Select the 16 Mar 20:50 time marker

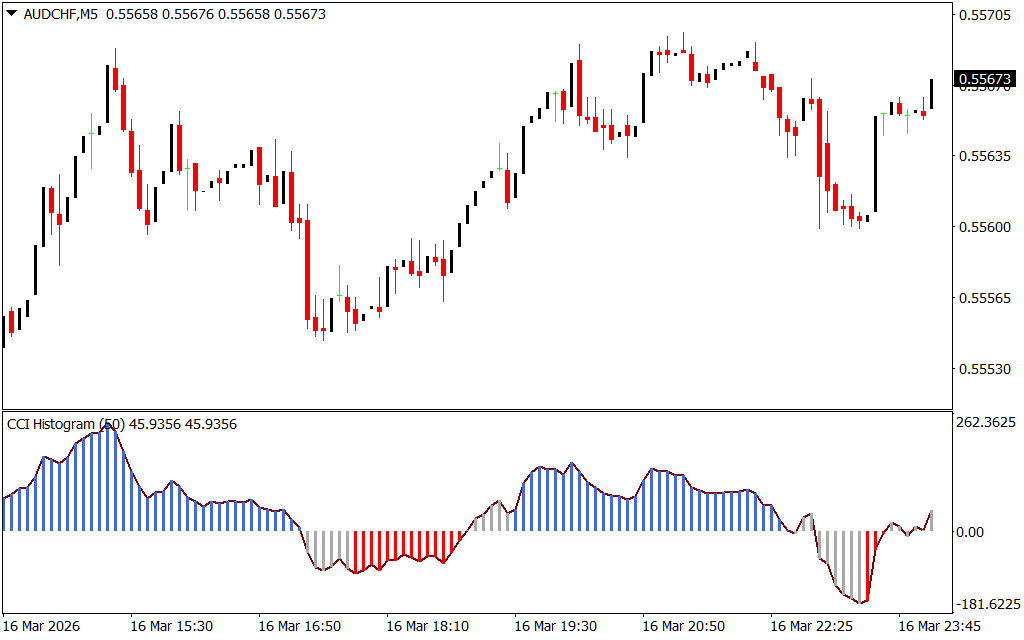click(x=684, y=626)
